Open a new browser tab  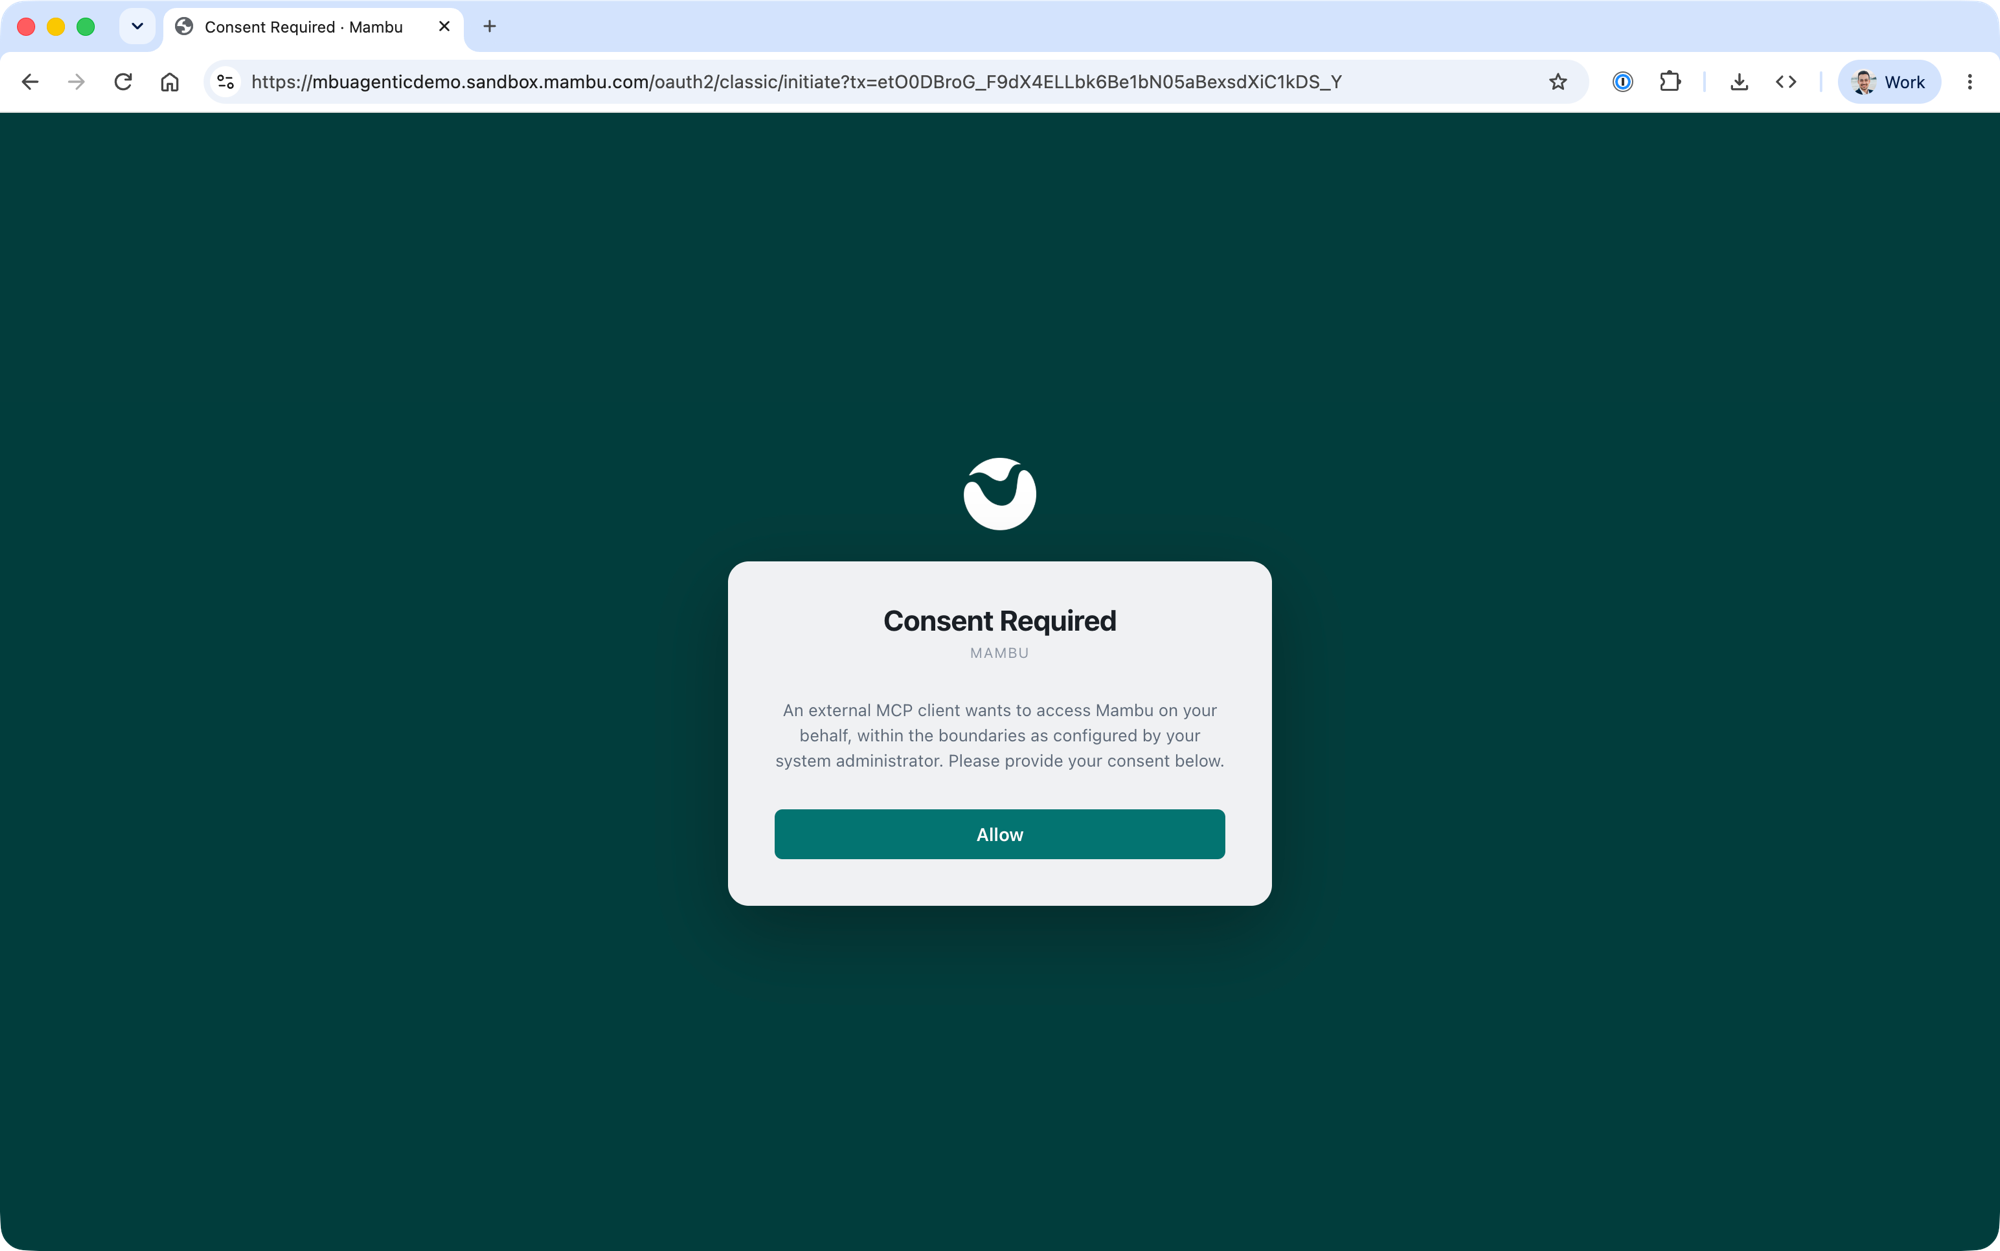tap(490, 27)
